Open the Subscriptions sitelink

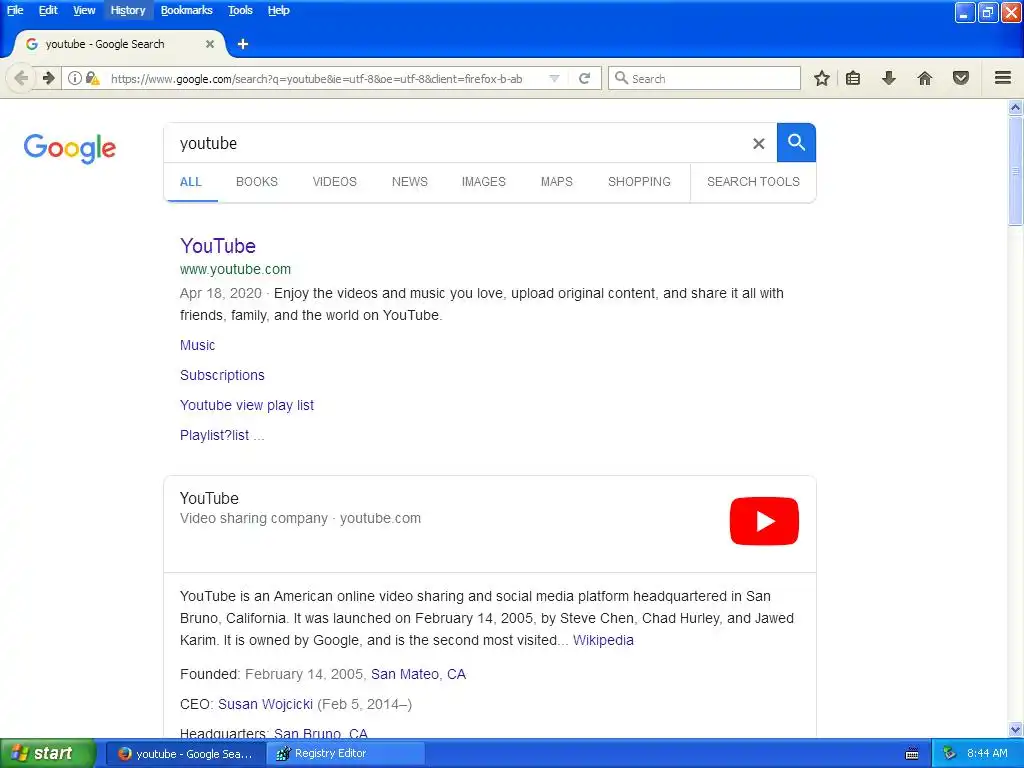point(222,375)
